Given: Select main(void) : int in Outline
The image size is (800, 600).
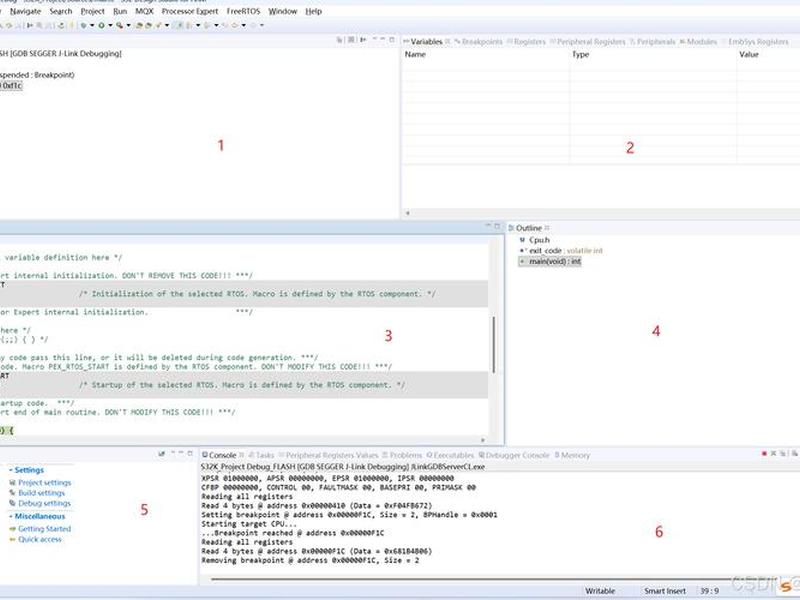Looking at the screenshot, I should pos(550,261).
